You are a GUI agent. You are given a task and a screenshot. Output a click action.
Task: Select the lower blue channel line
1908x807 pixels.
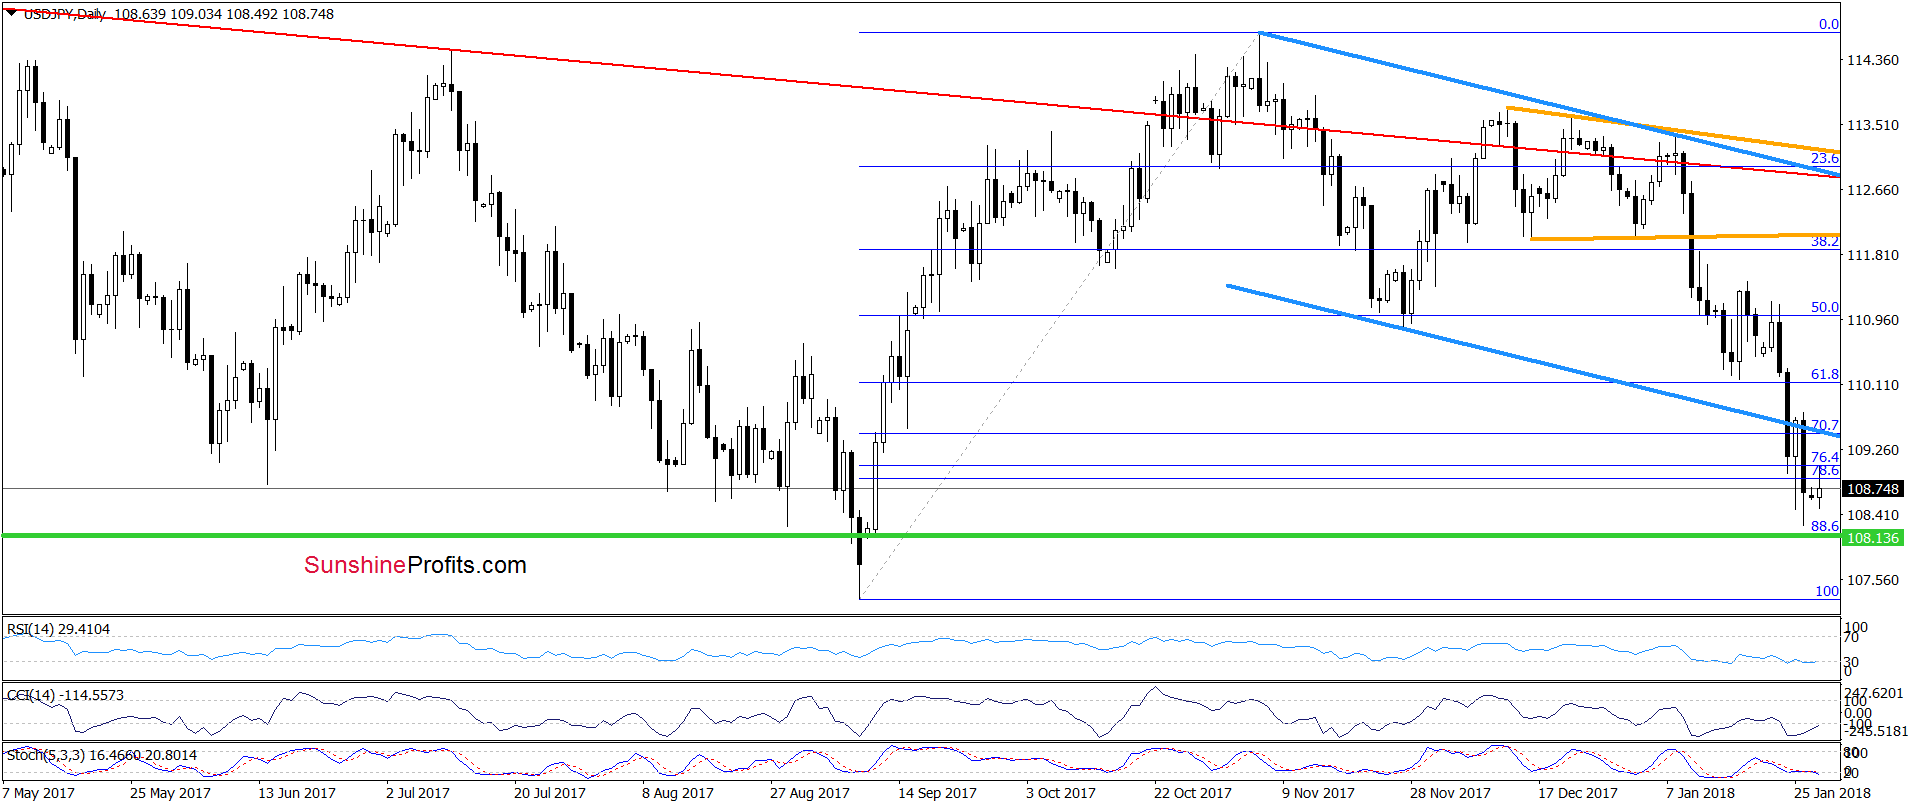[1533, 361]
